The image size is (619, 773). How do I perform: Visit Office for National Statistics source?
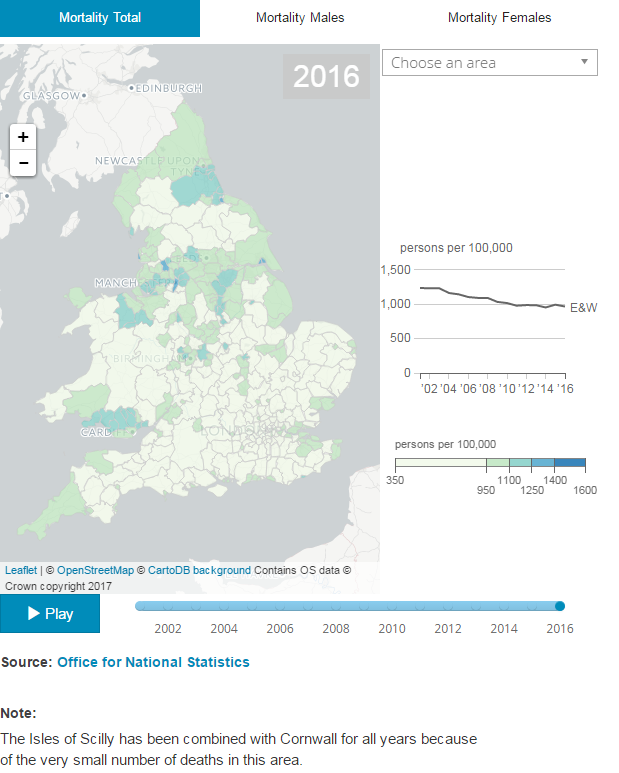(x=153, y=662)
